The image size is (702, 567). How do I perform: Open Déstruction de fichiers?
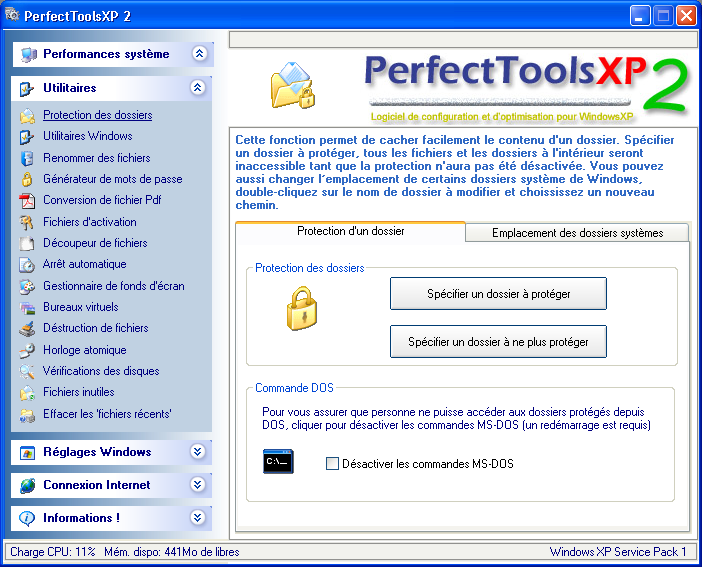(96, 328)
